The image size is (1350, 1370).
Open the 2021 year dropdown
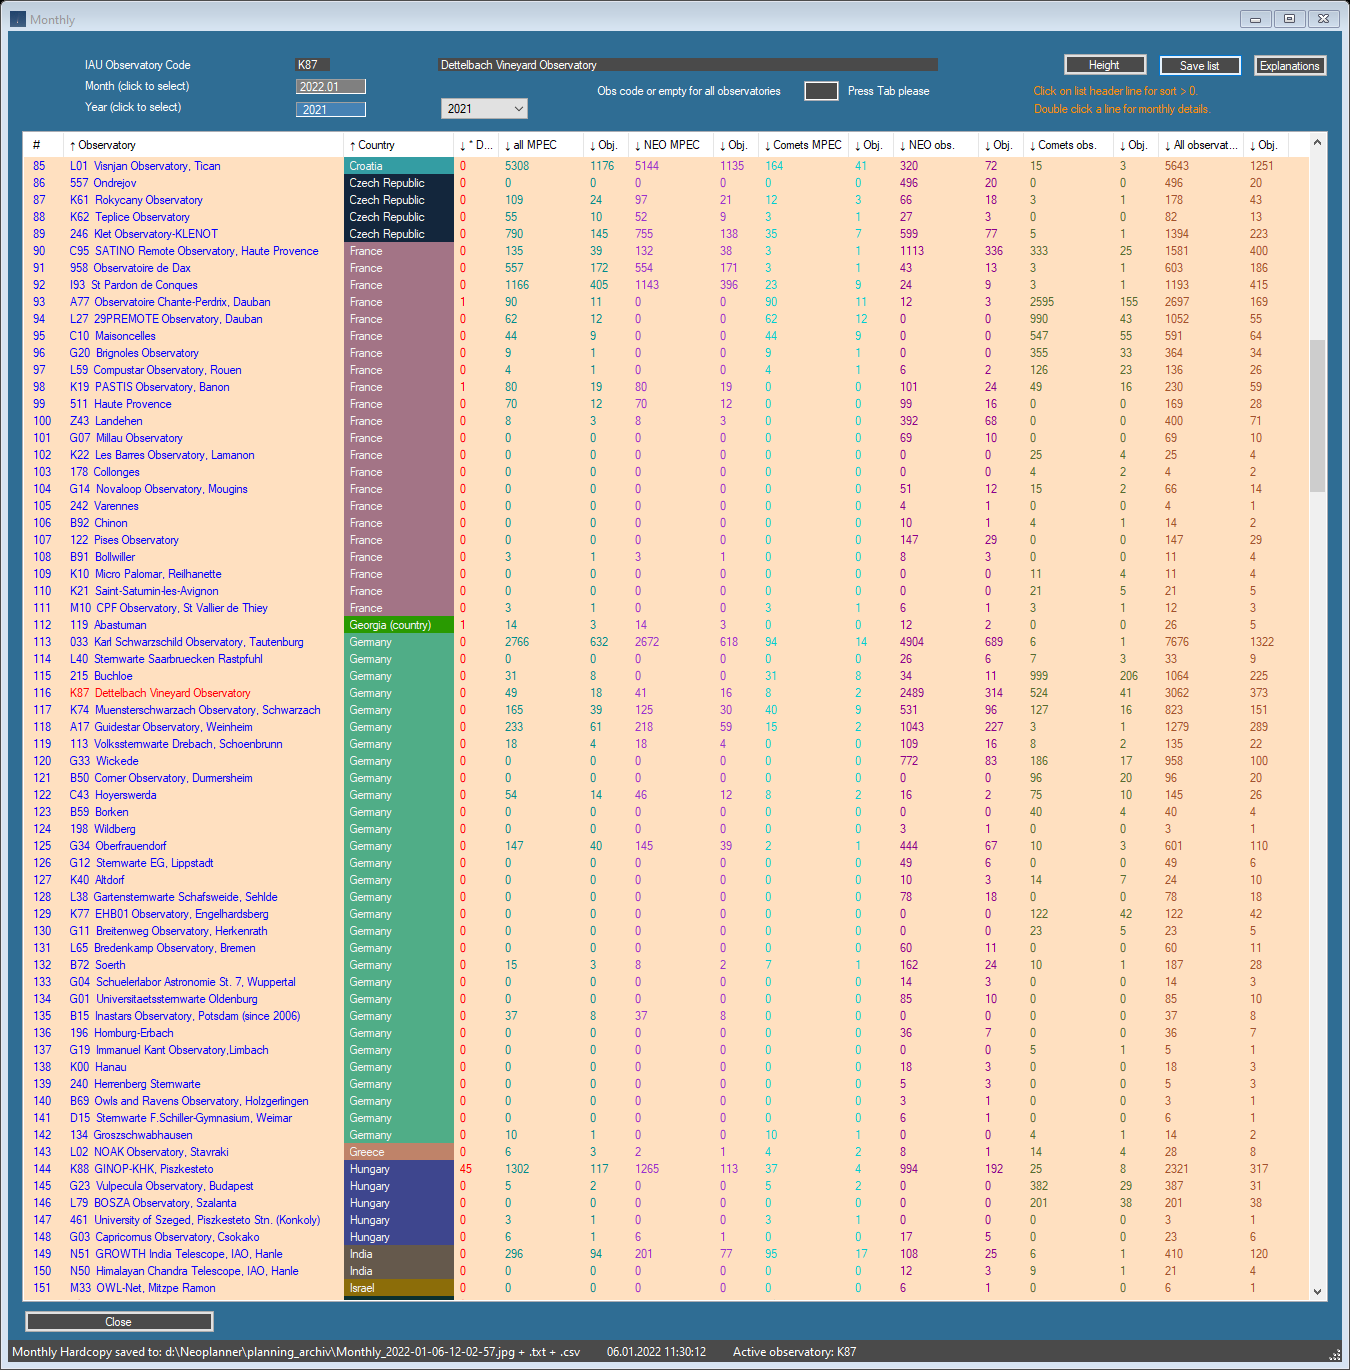tap(484, 109)
